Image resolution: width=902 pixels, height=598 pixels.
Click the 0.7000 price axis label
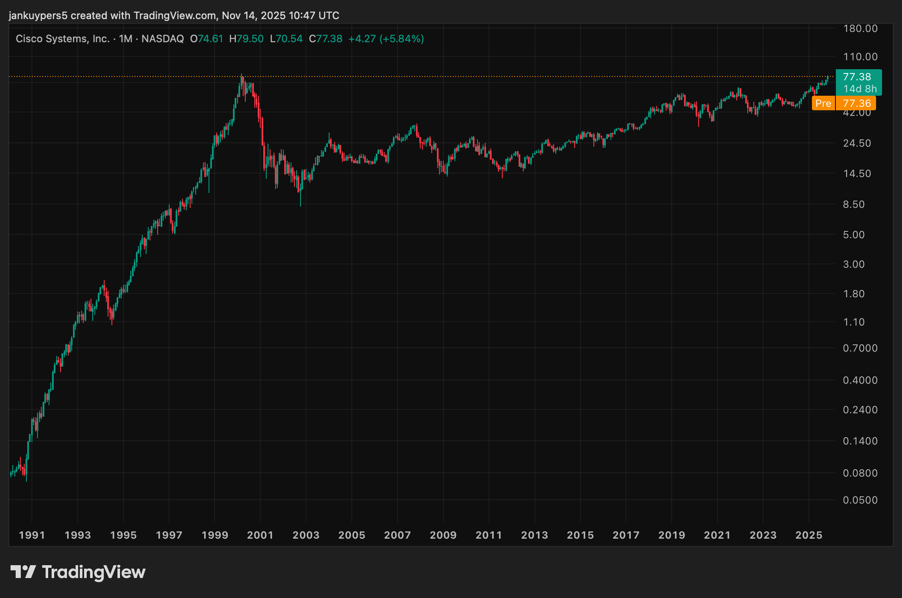(x=860, y=348)
